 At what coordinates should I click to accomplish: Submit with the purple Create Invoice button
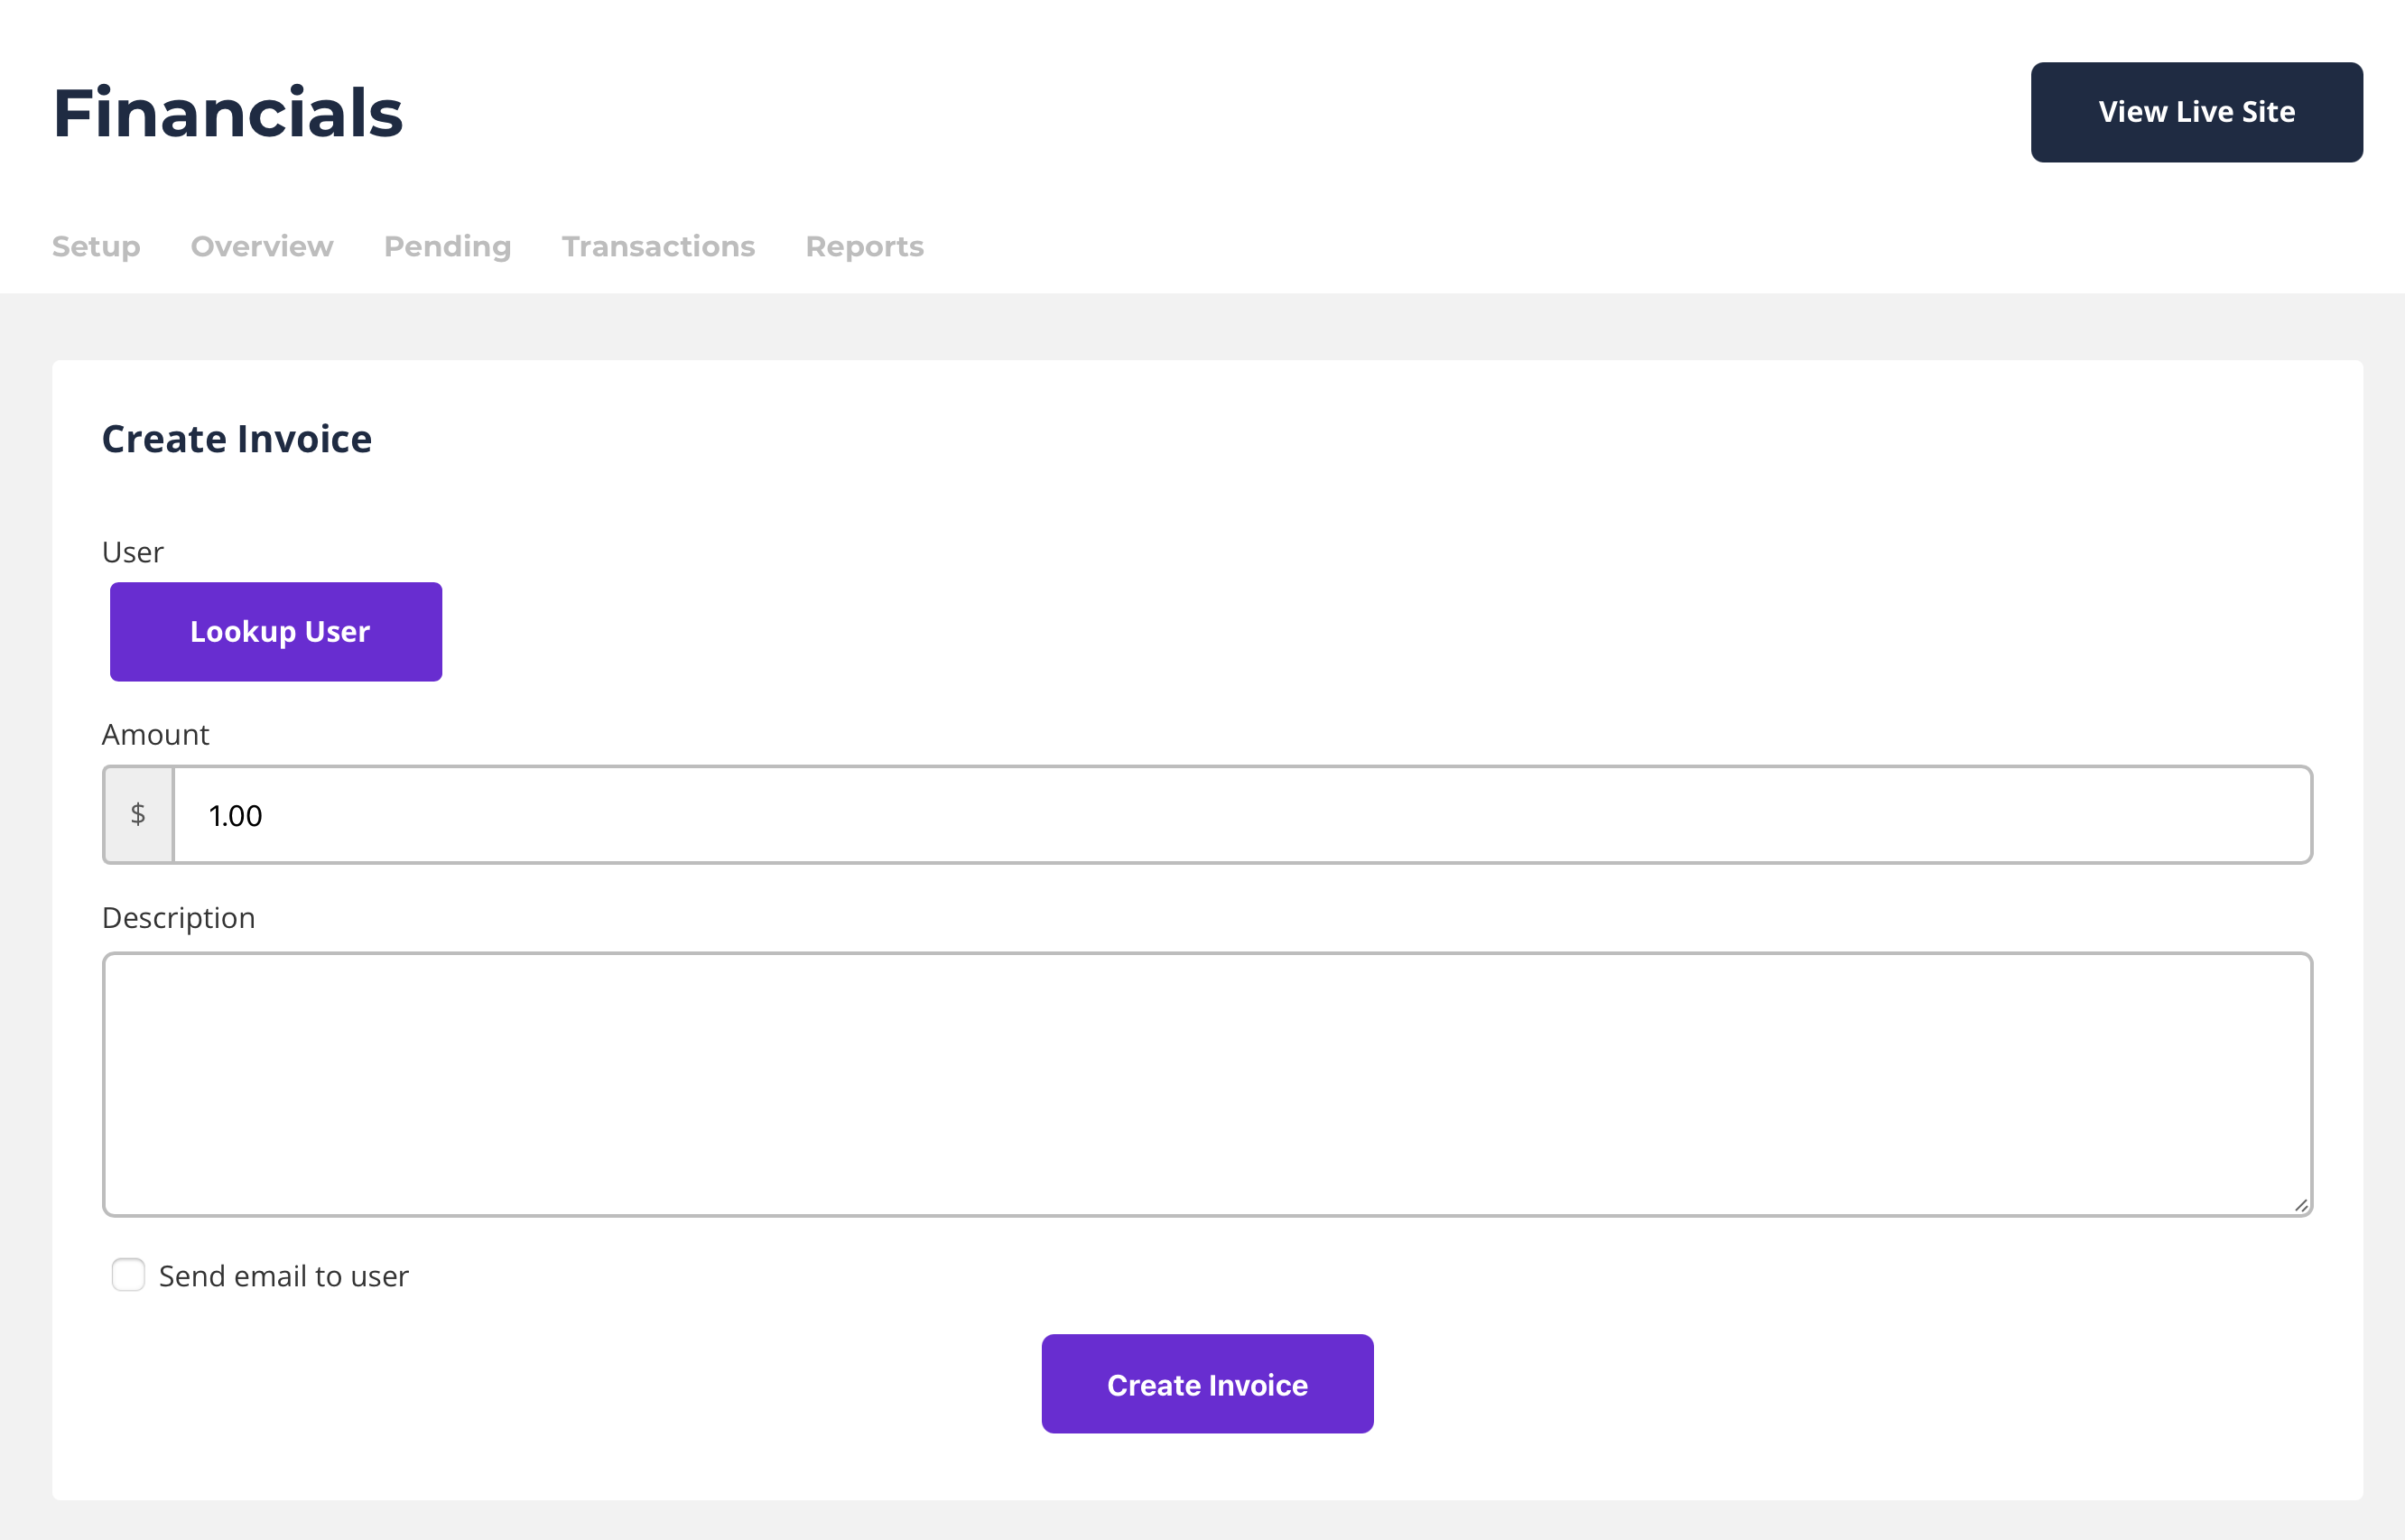pos(1207,1384)
